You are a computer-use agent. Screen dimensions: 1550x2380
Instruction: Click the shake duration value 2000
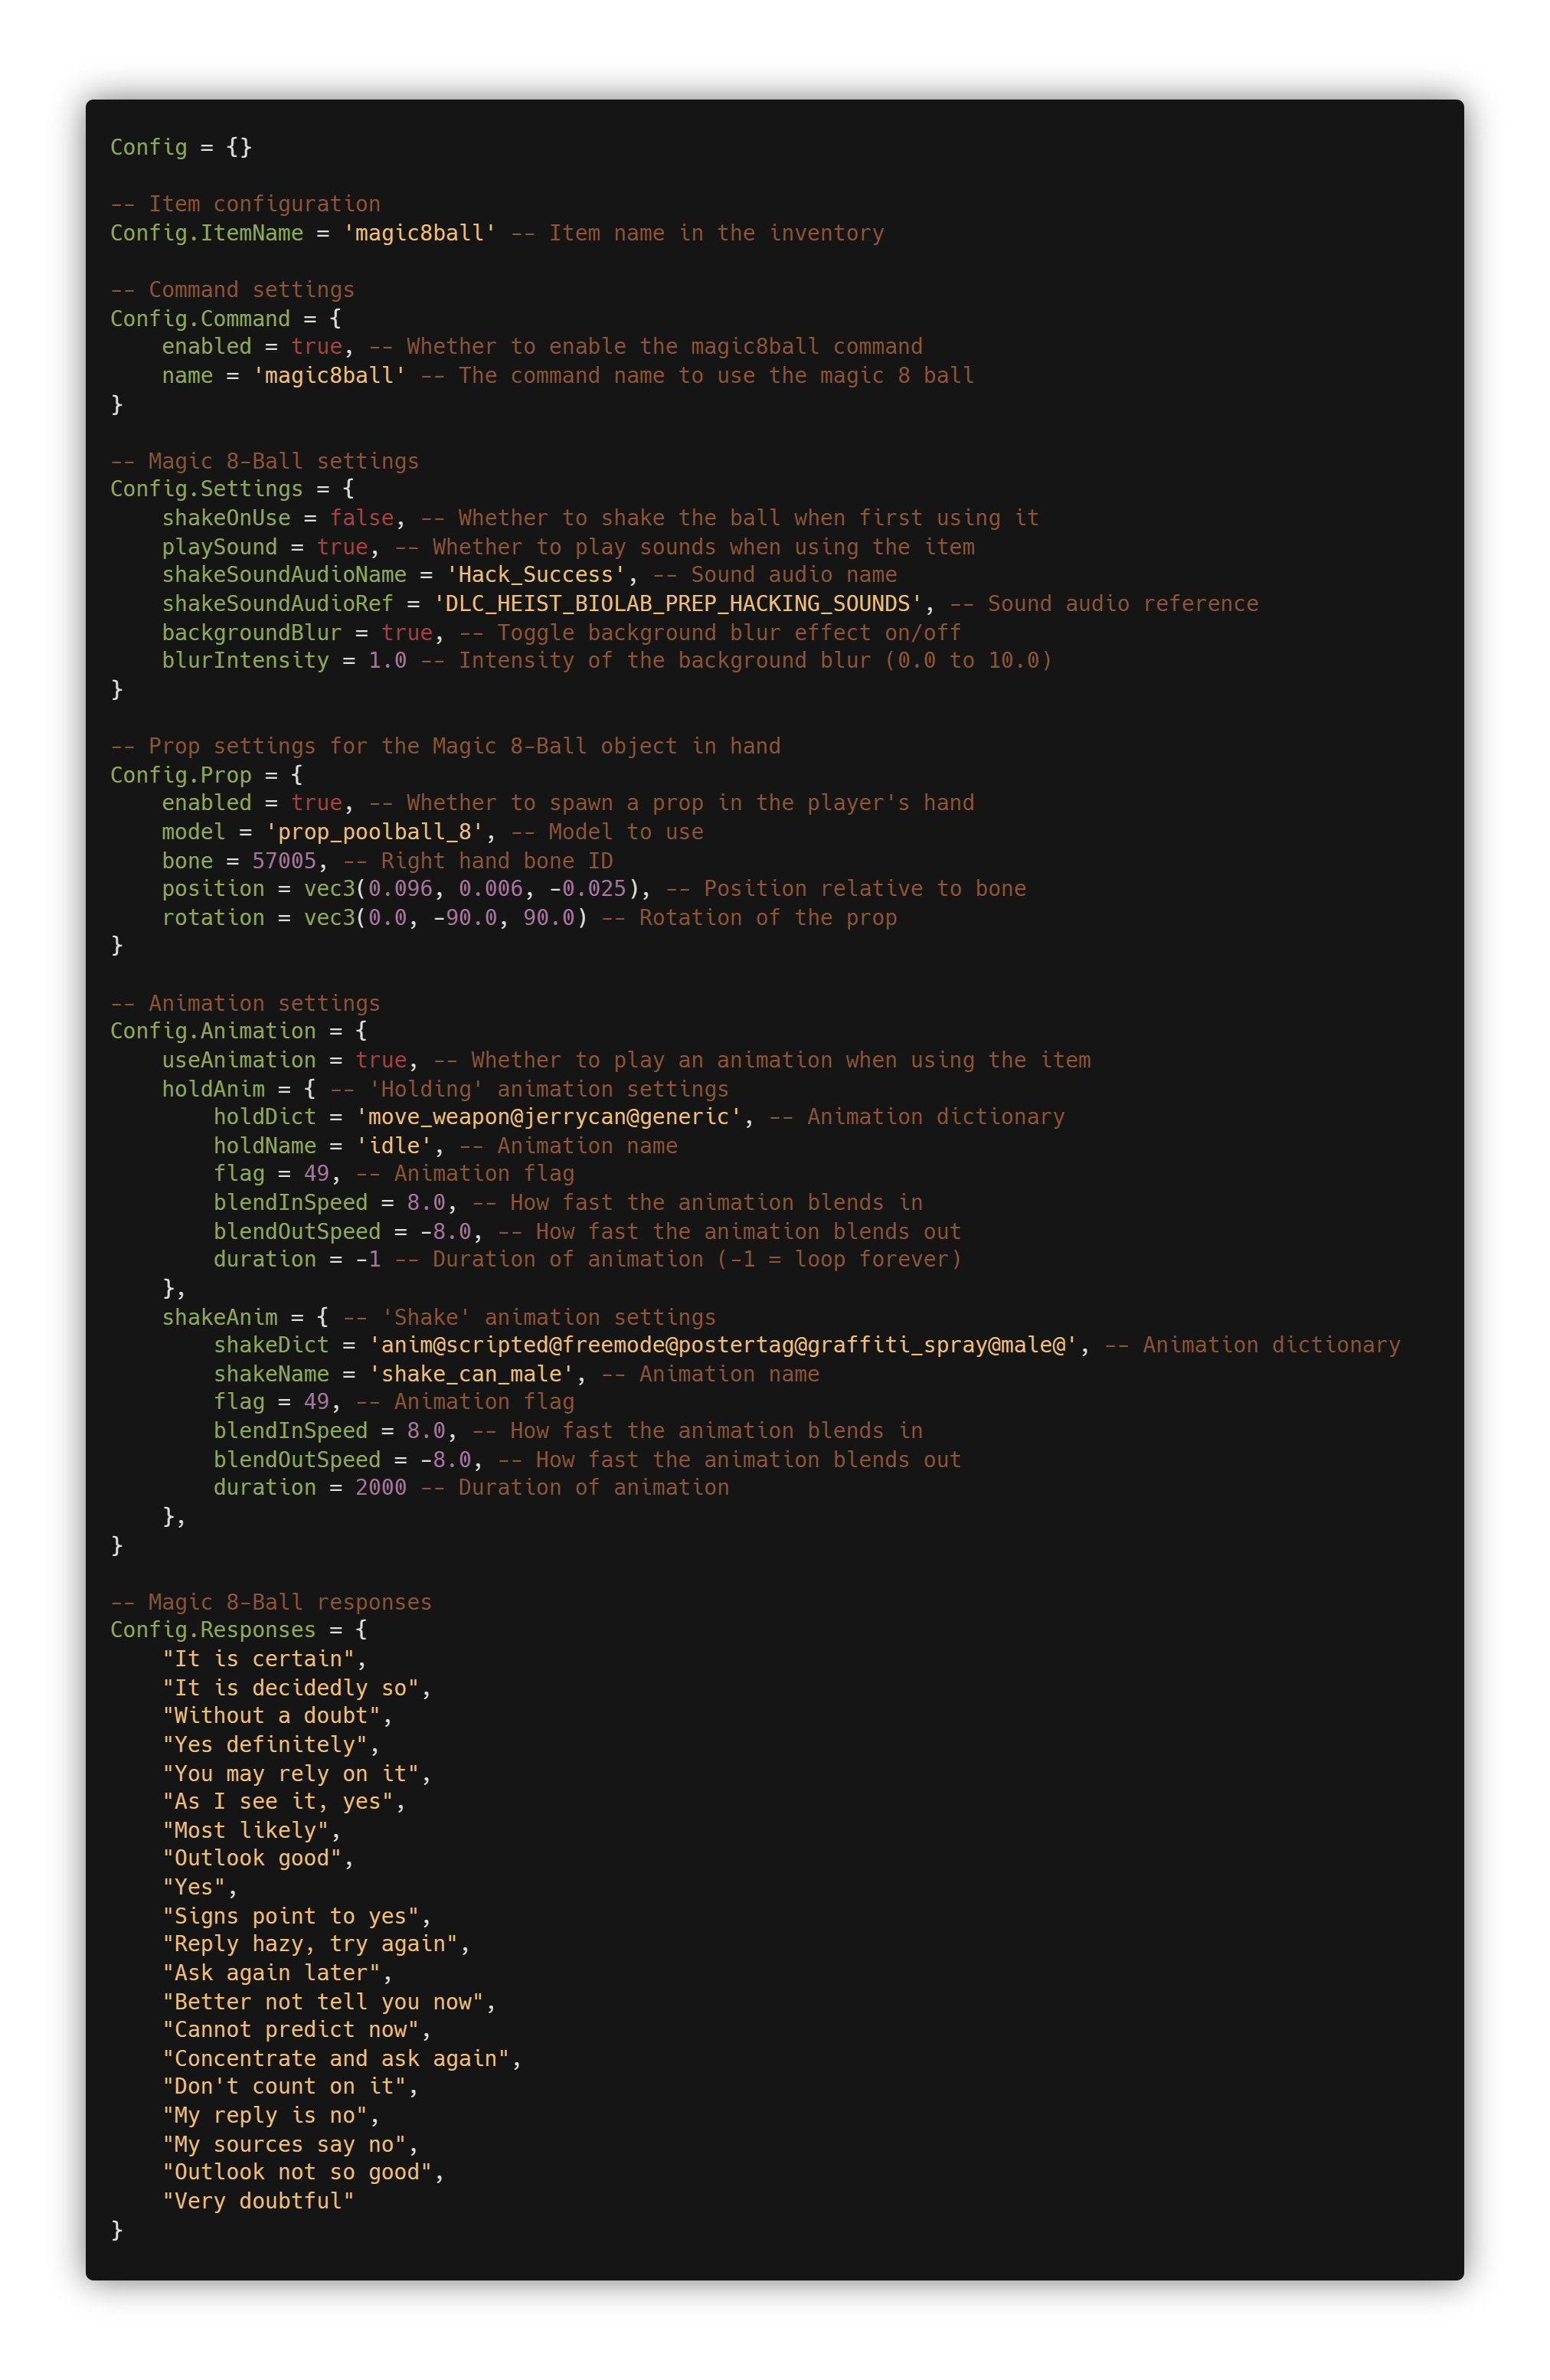click(381, 1487)
